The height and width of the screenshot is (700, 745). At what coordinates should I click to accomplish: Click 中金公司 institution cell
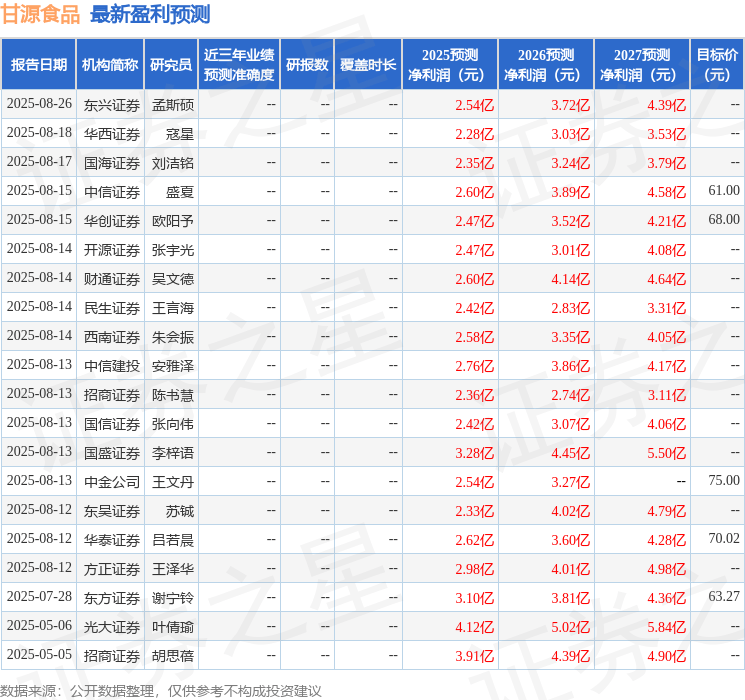pos(112,482)
